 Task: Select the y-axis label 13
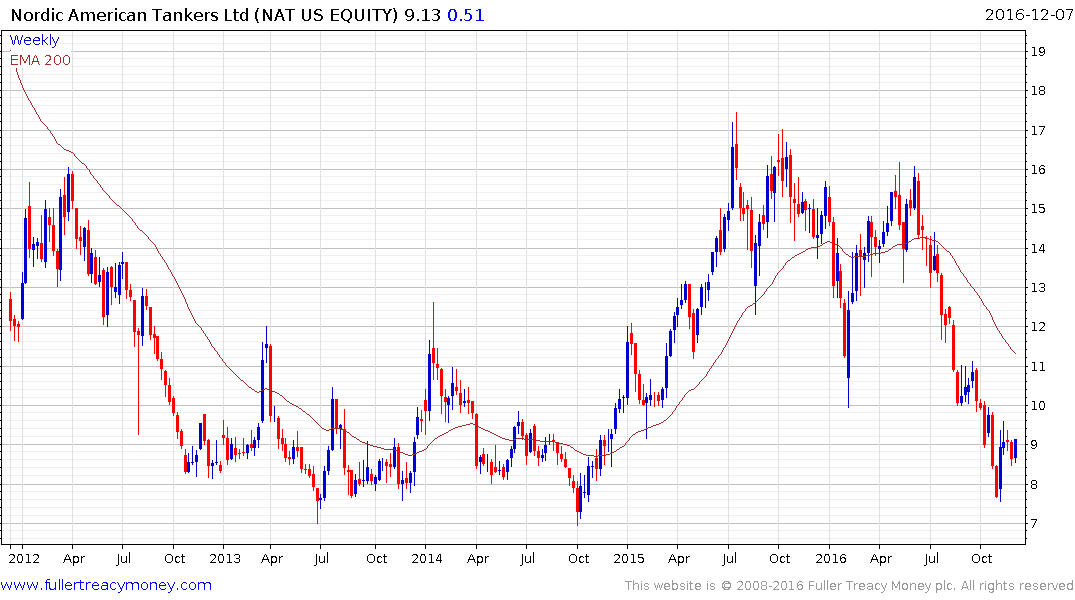(x=1037, y=287)
